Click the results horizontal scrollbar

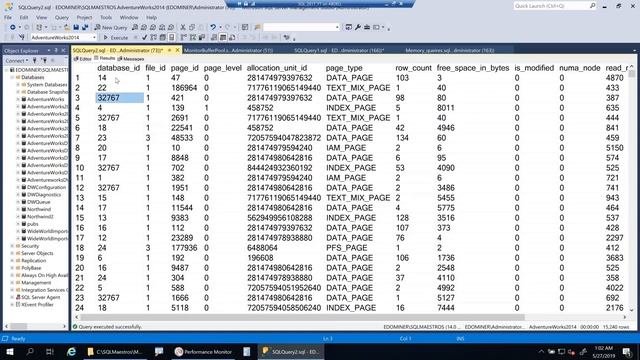[x=302, y=317]
